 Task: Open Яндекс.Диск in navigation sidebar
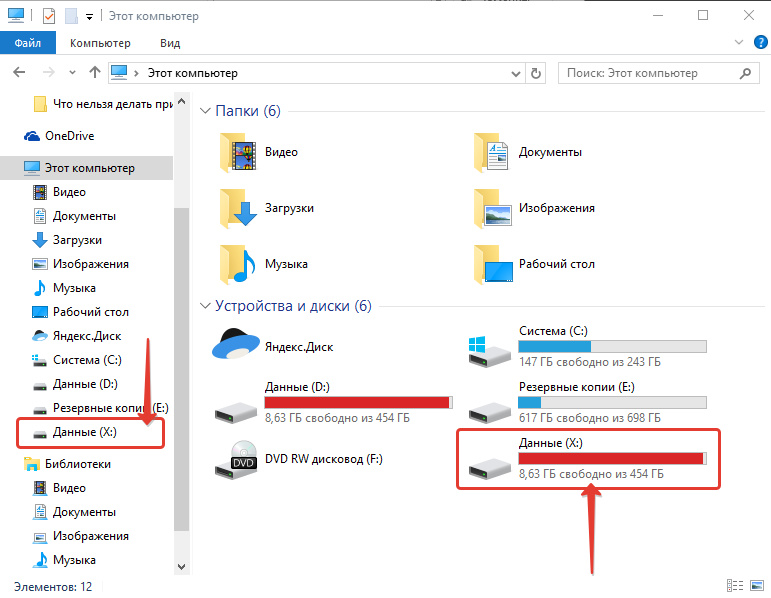click(x=76, y=336)
